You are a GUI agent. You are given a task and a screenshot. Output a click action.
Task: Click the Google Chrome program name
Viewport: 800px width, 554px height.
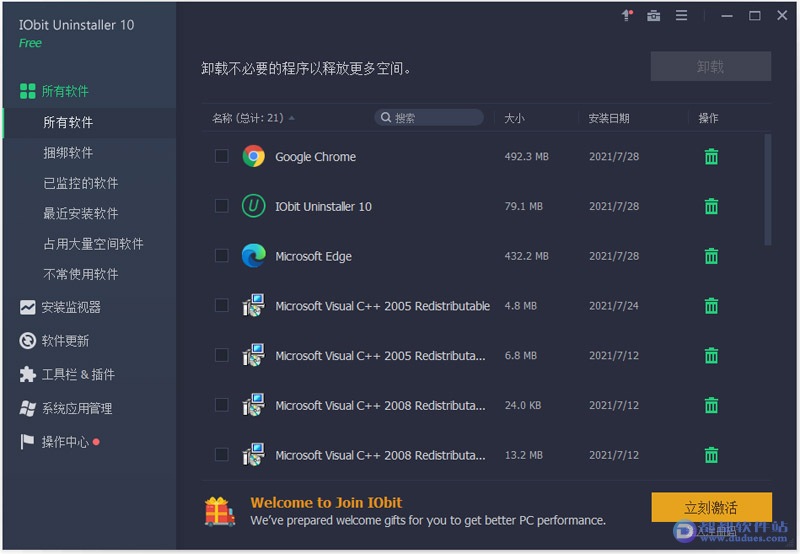tap(316, 157)
